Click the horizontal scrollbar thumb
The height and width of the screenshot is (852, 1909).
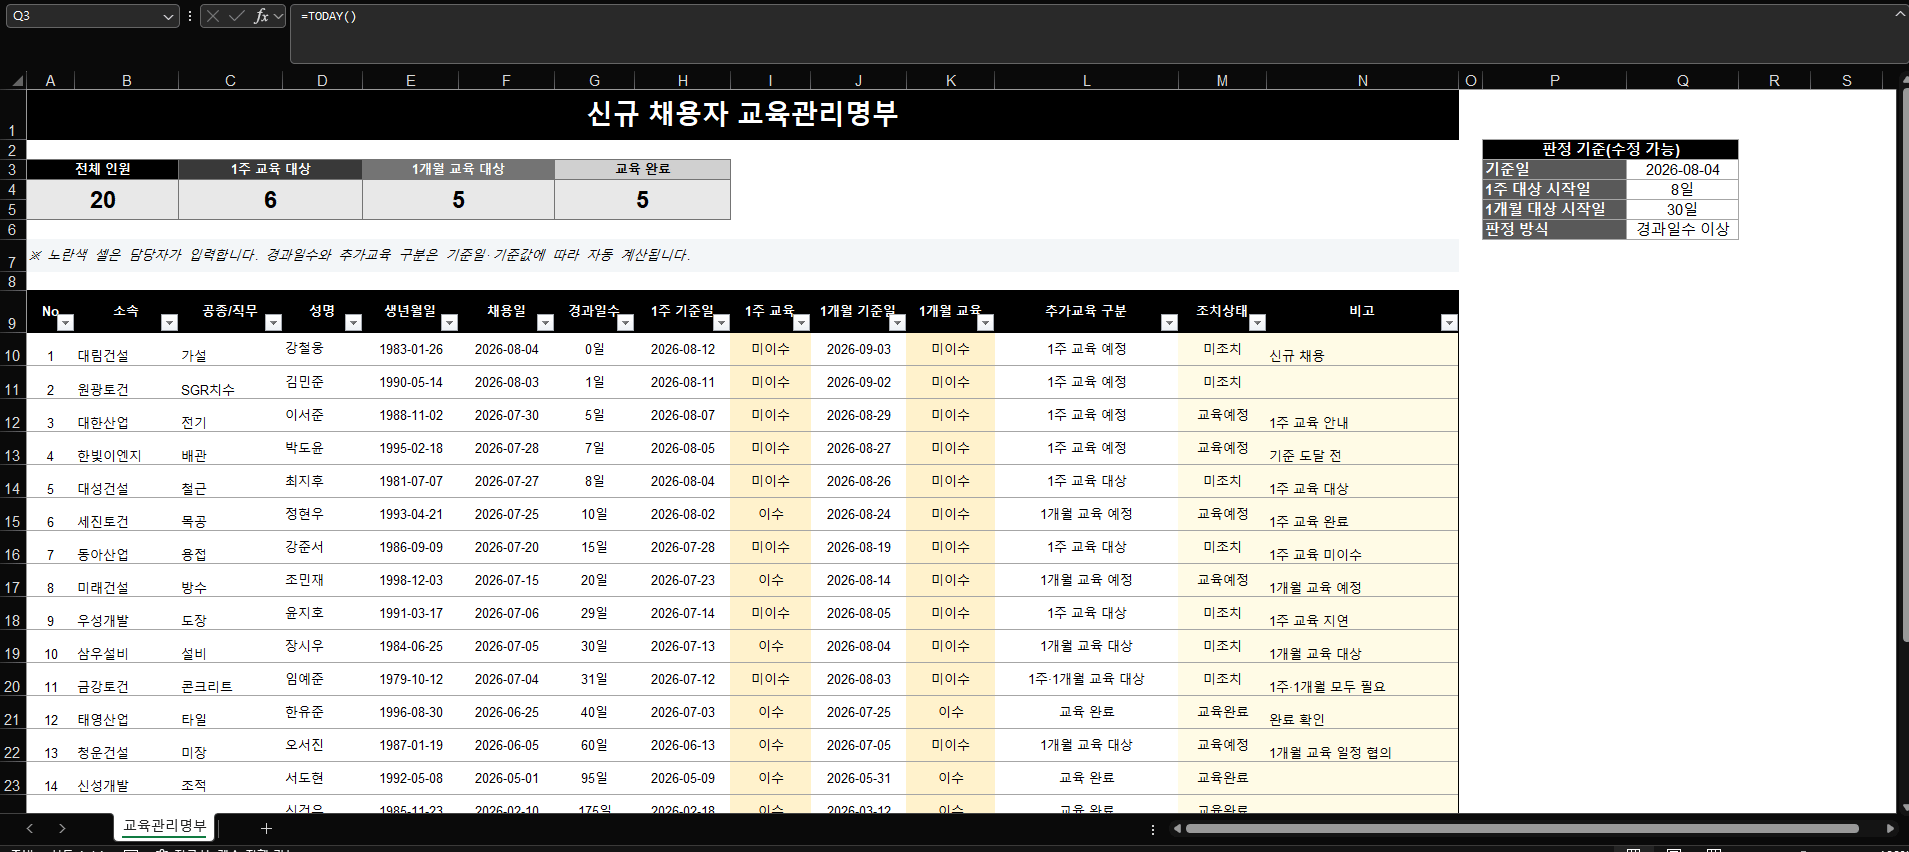(1522, 828)
